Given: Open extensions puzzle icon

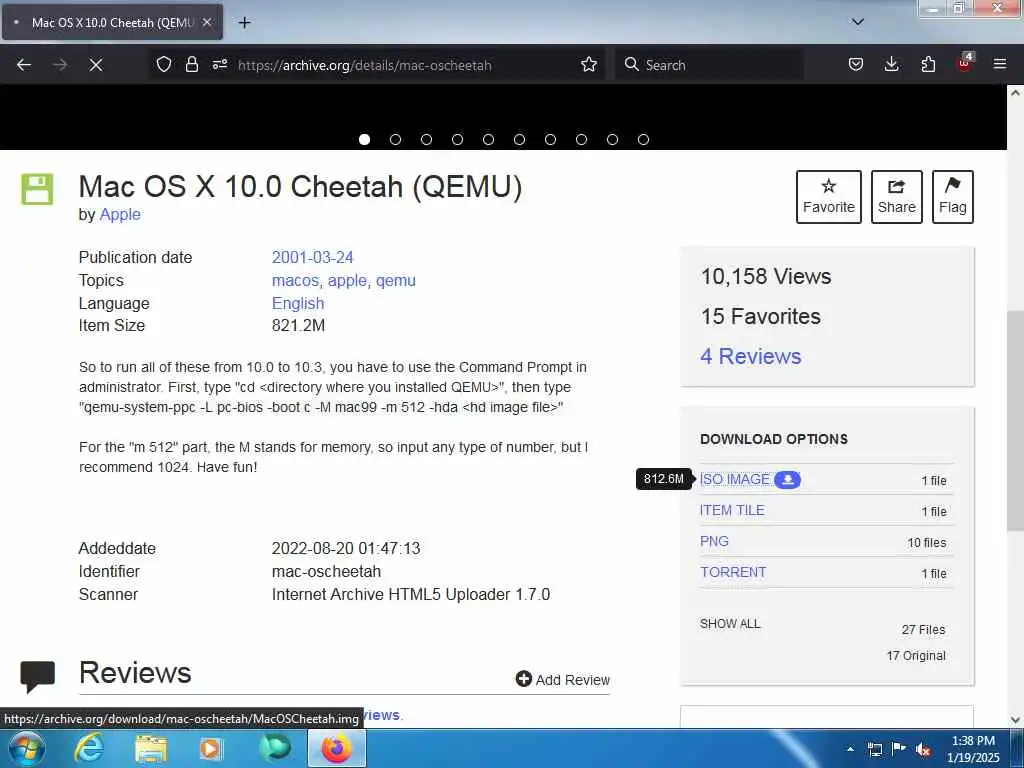Looking at the screenshot, I should (928, 64).
